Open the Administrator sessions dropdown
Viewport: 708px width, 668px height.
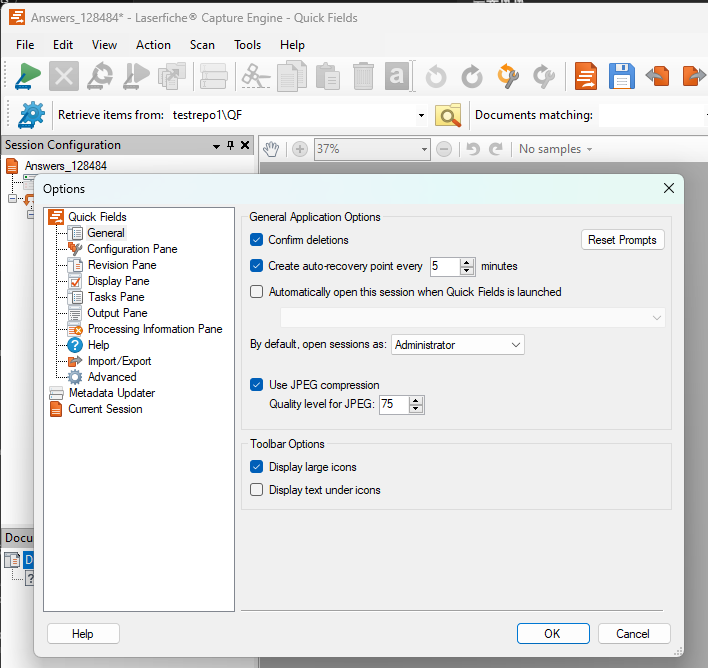[457, 345]
